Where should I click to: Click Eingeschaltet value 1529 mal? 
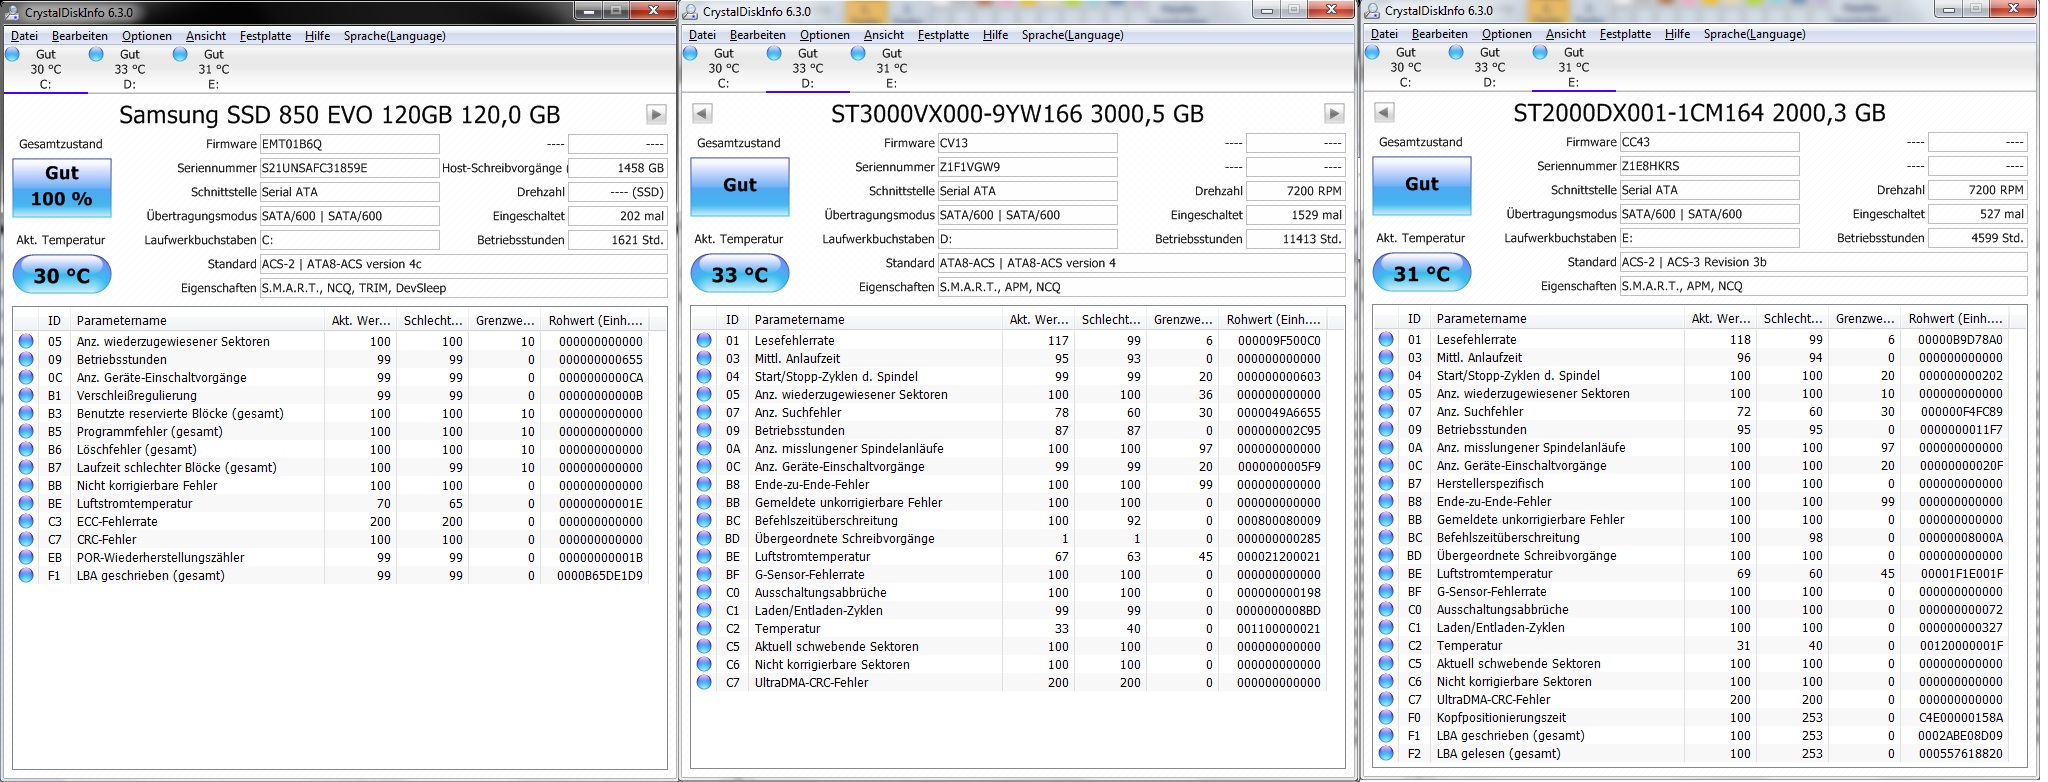(1295, 215)
